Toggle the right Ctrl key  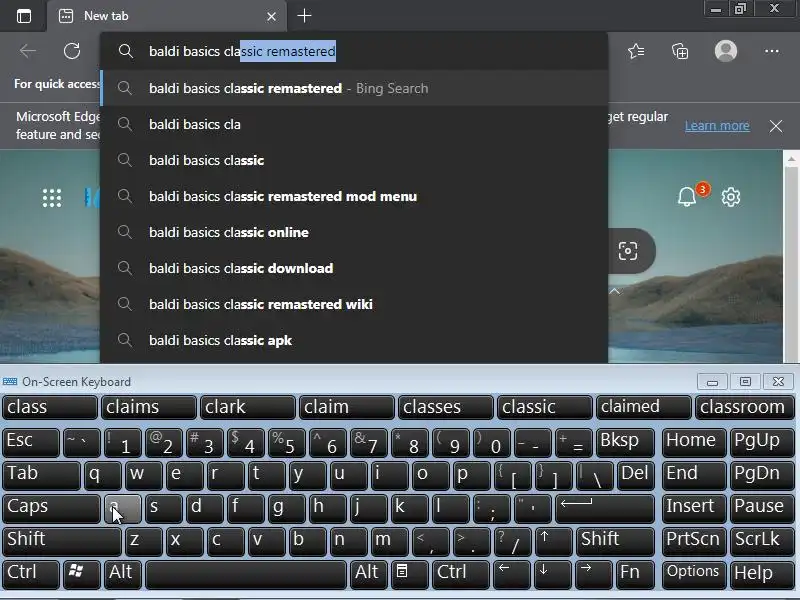pos(460,574)
